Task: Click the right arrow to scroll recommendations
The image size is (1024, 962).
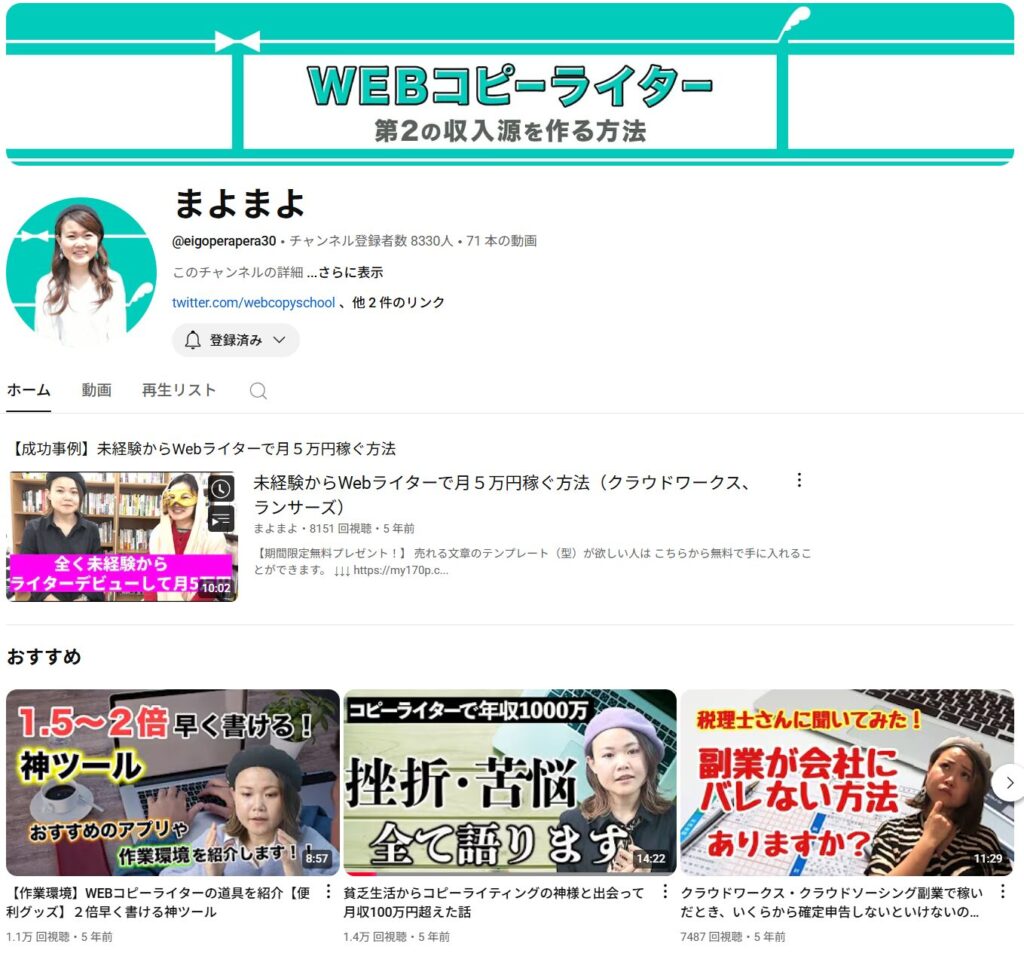Action: tap(1008, 784)
